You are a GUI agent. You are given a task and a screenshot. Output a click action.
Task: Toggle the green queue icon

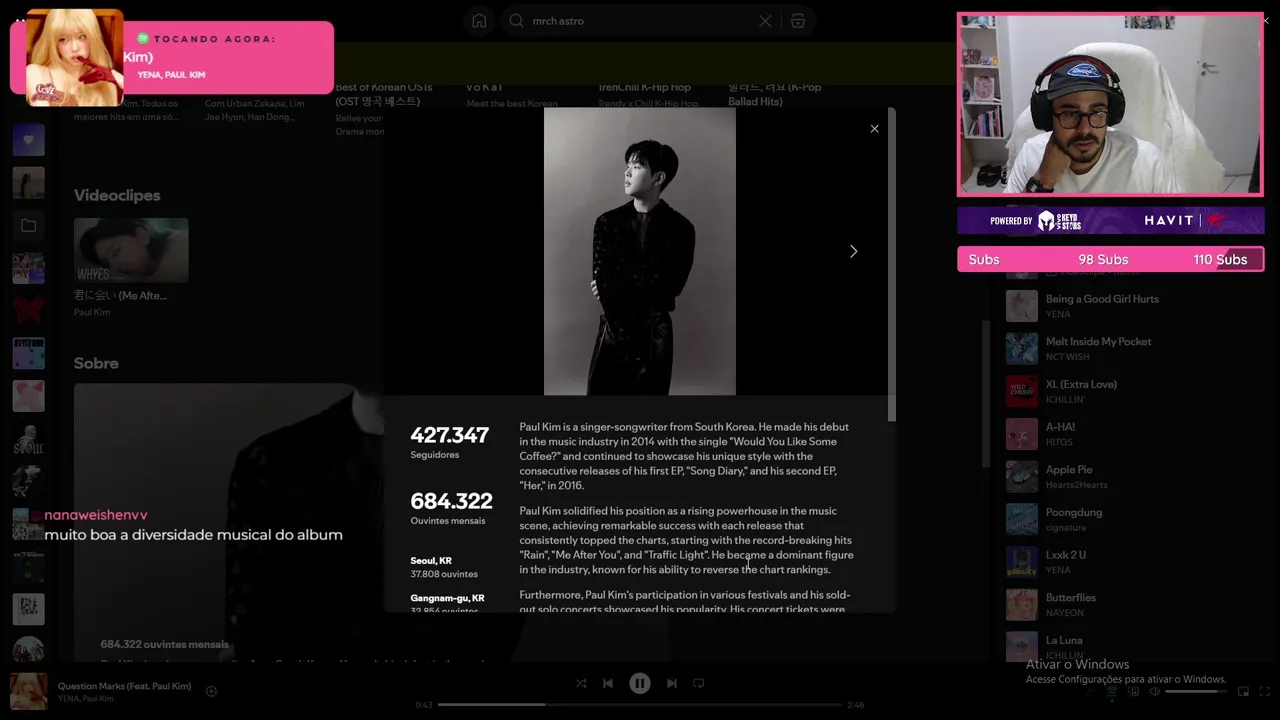[x=1112, y=691]
